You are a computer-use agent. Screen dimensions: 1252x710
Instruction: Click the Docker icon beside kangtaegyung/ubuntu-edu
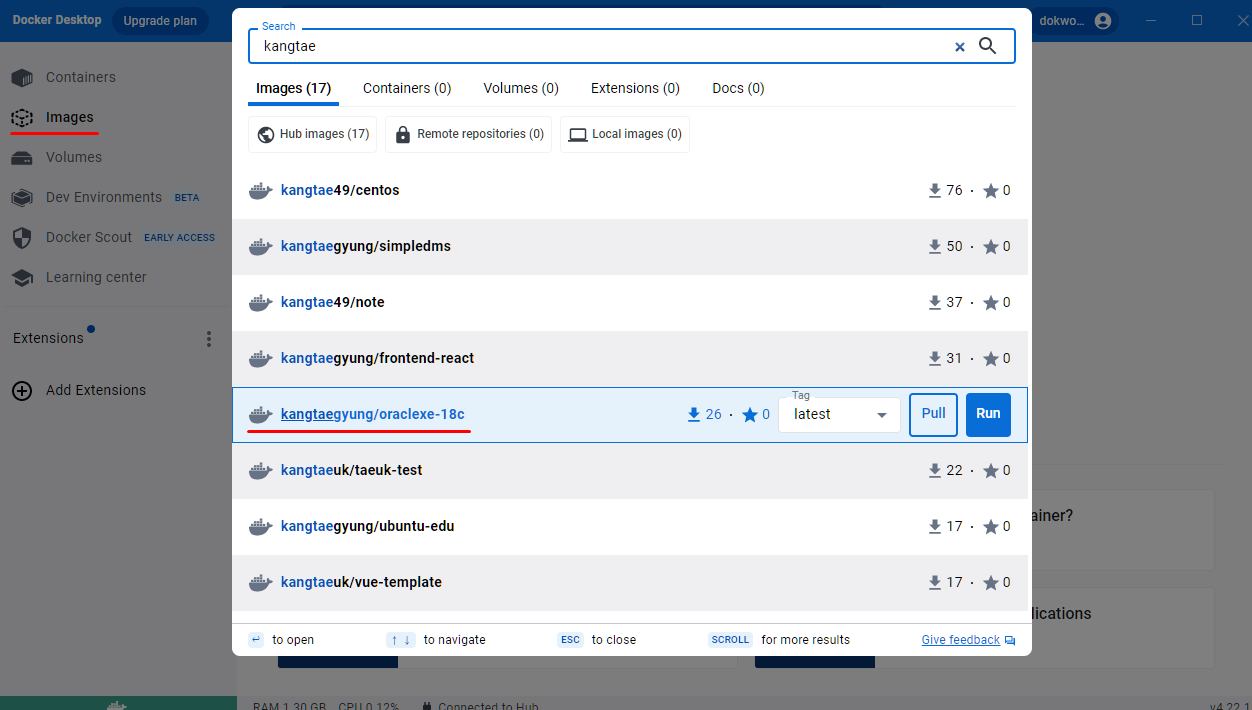(260, 527)
